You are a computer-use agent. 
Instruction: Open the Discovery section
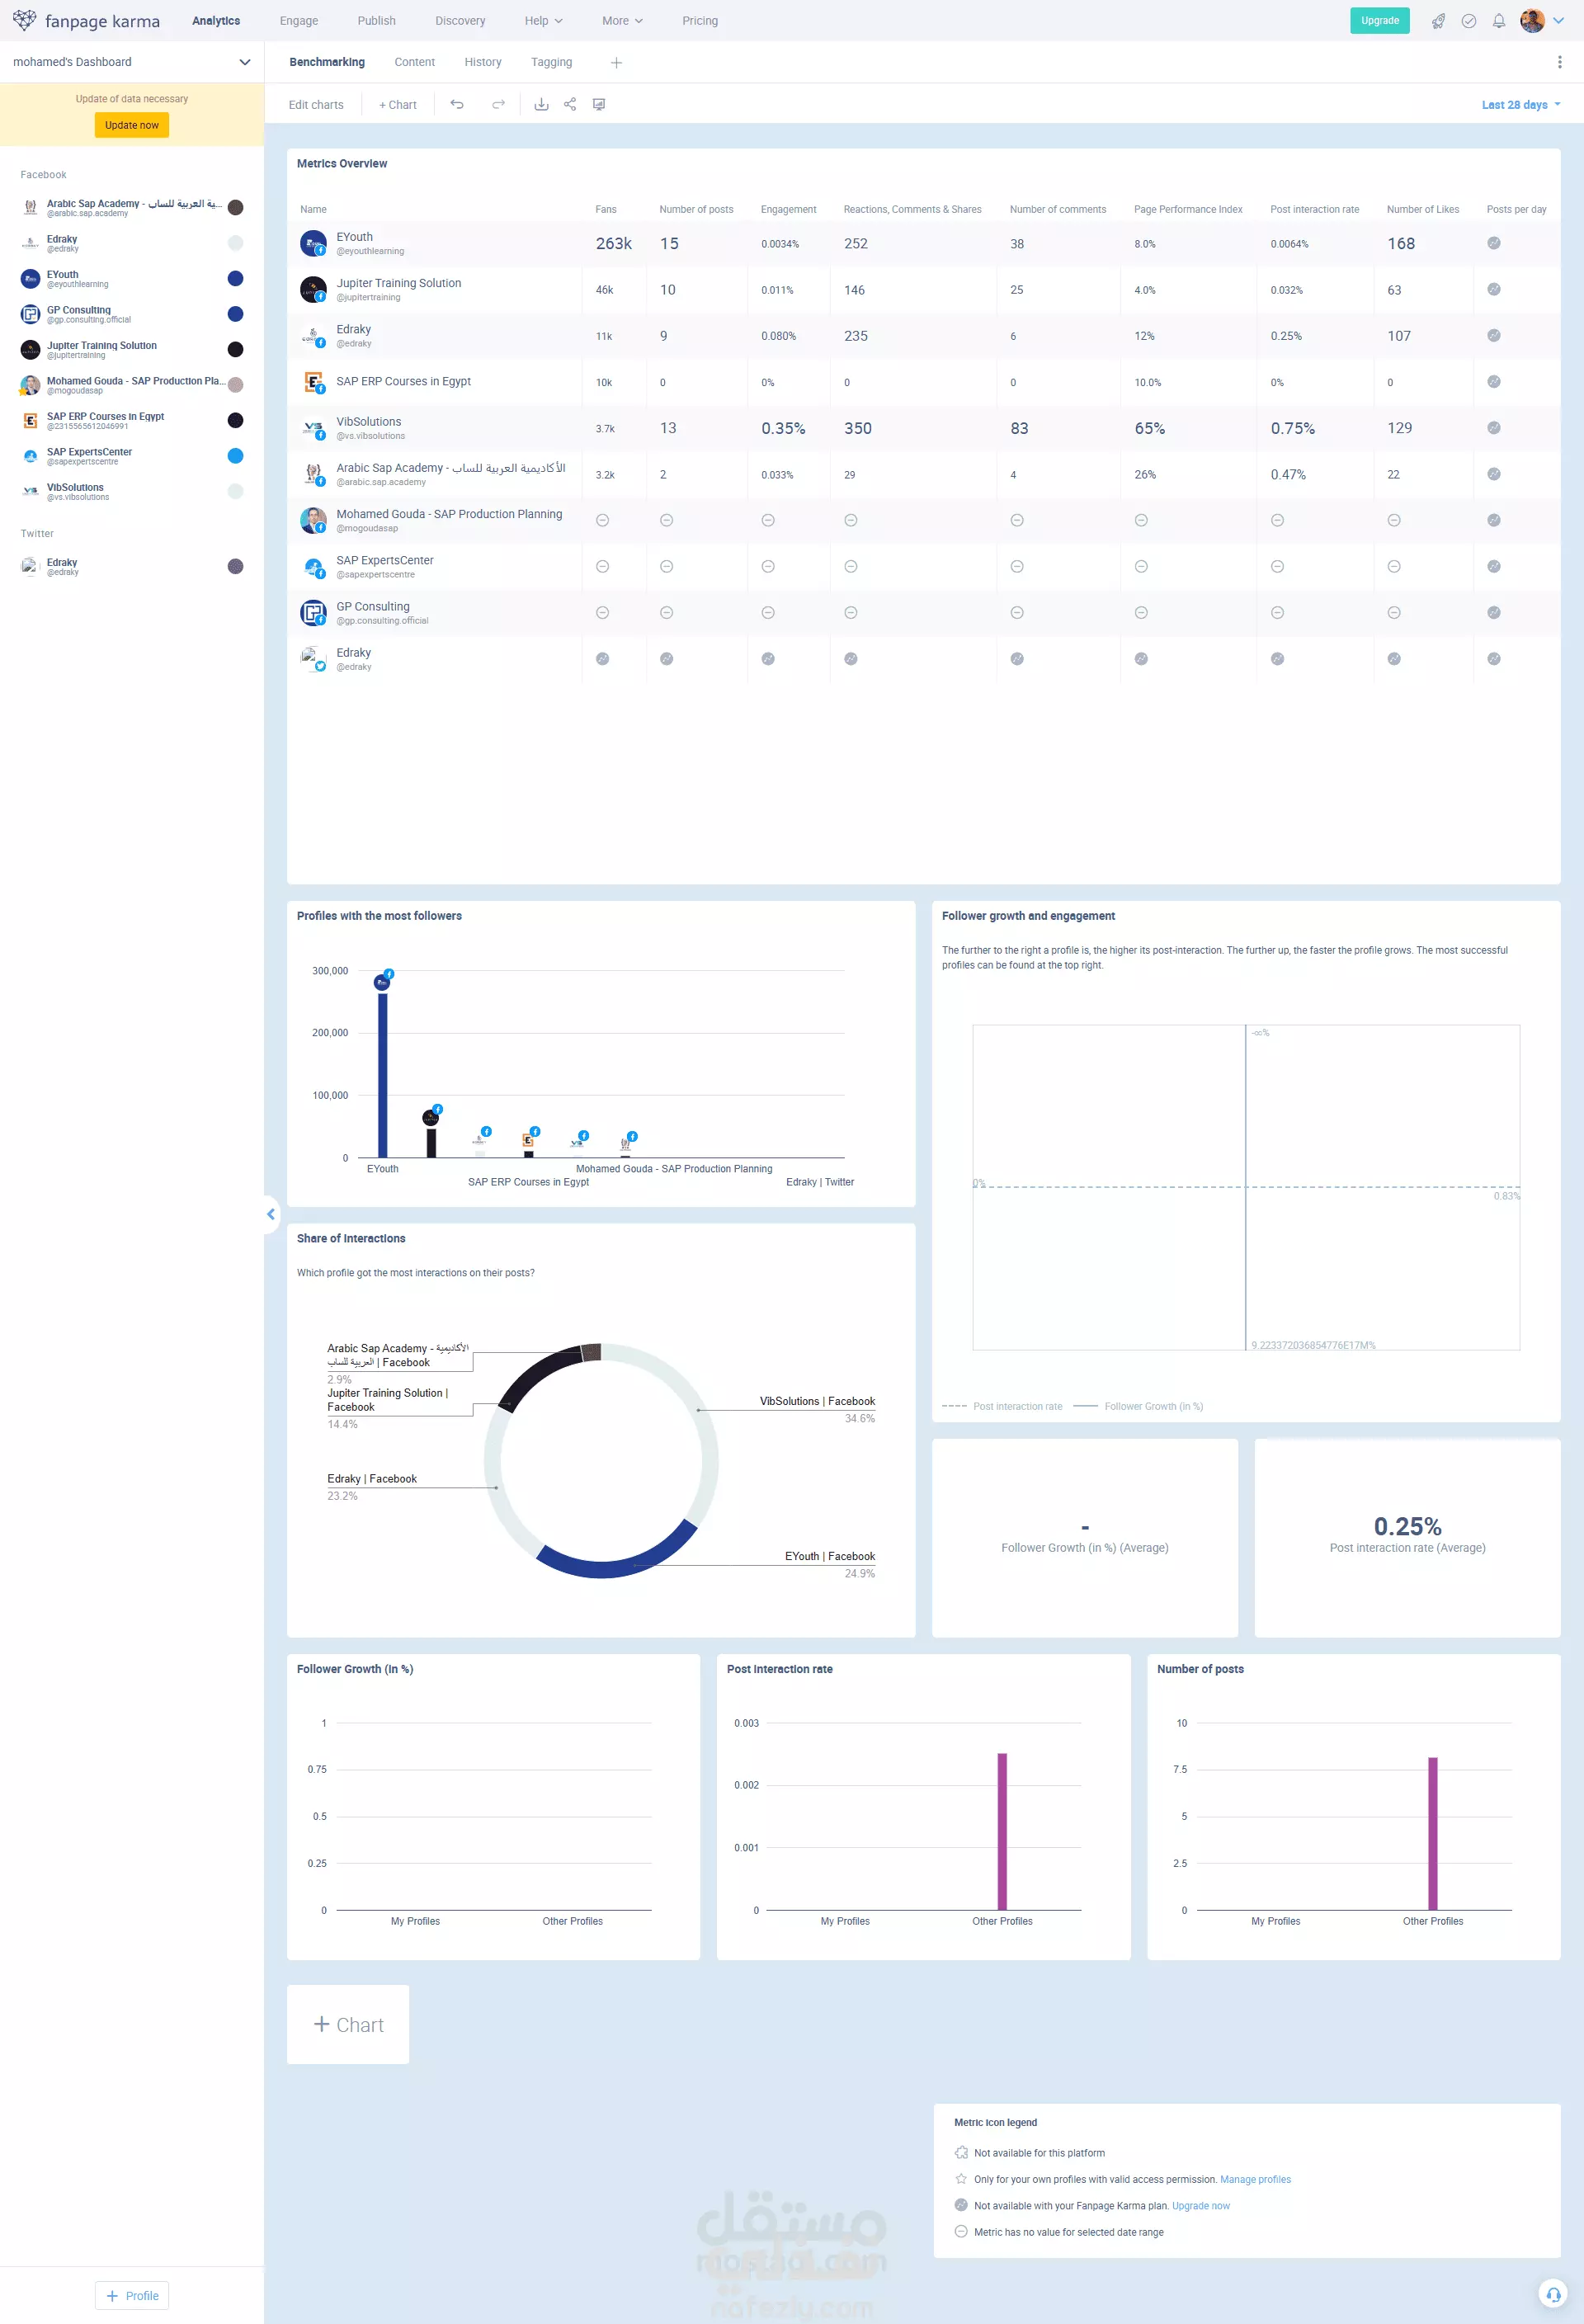pyautogui.click(x=460, y=21)
